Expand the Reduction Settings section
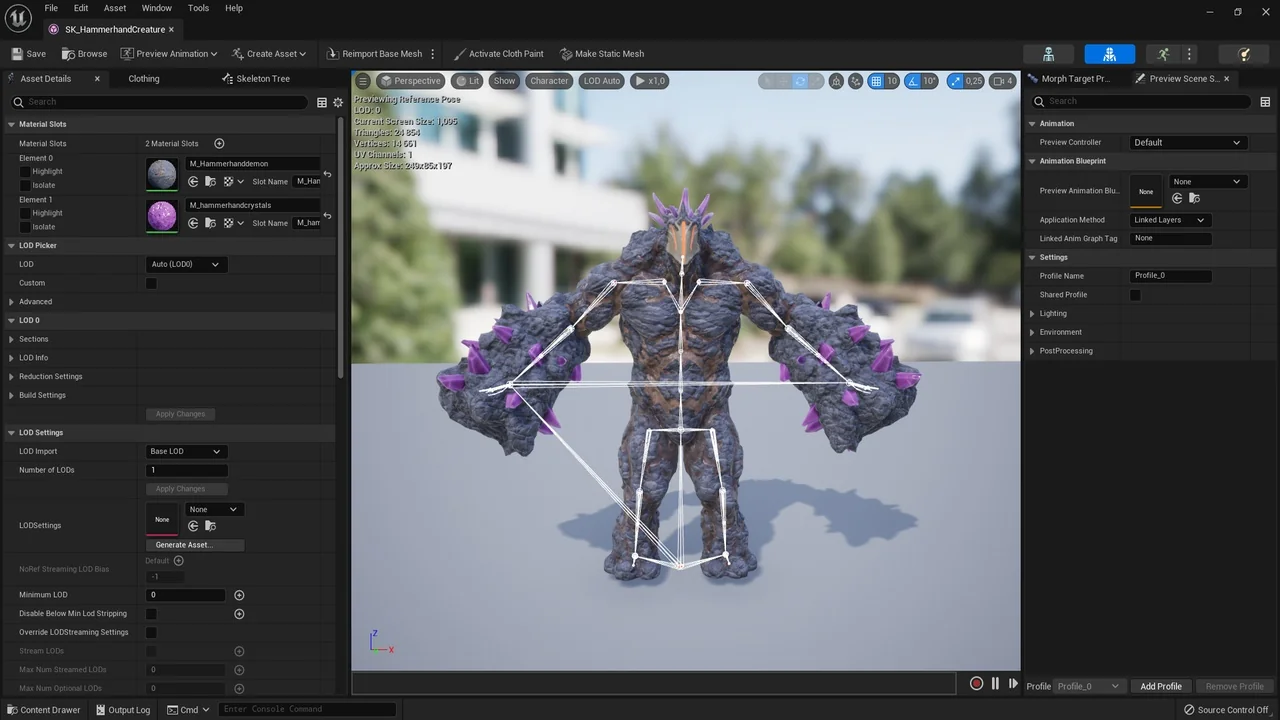The height and width of the screenshot is (720, 1280). 11,377
